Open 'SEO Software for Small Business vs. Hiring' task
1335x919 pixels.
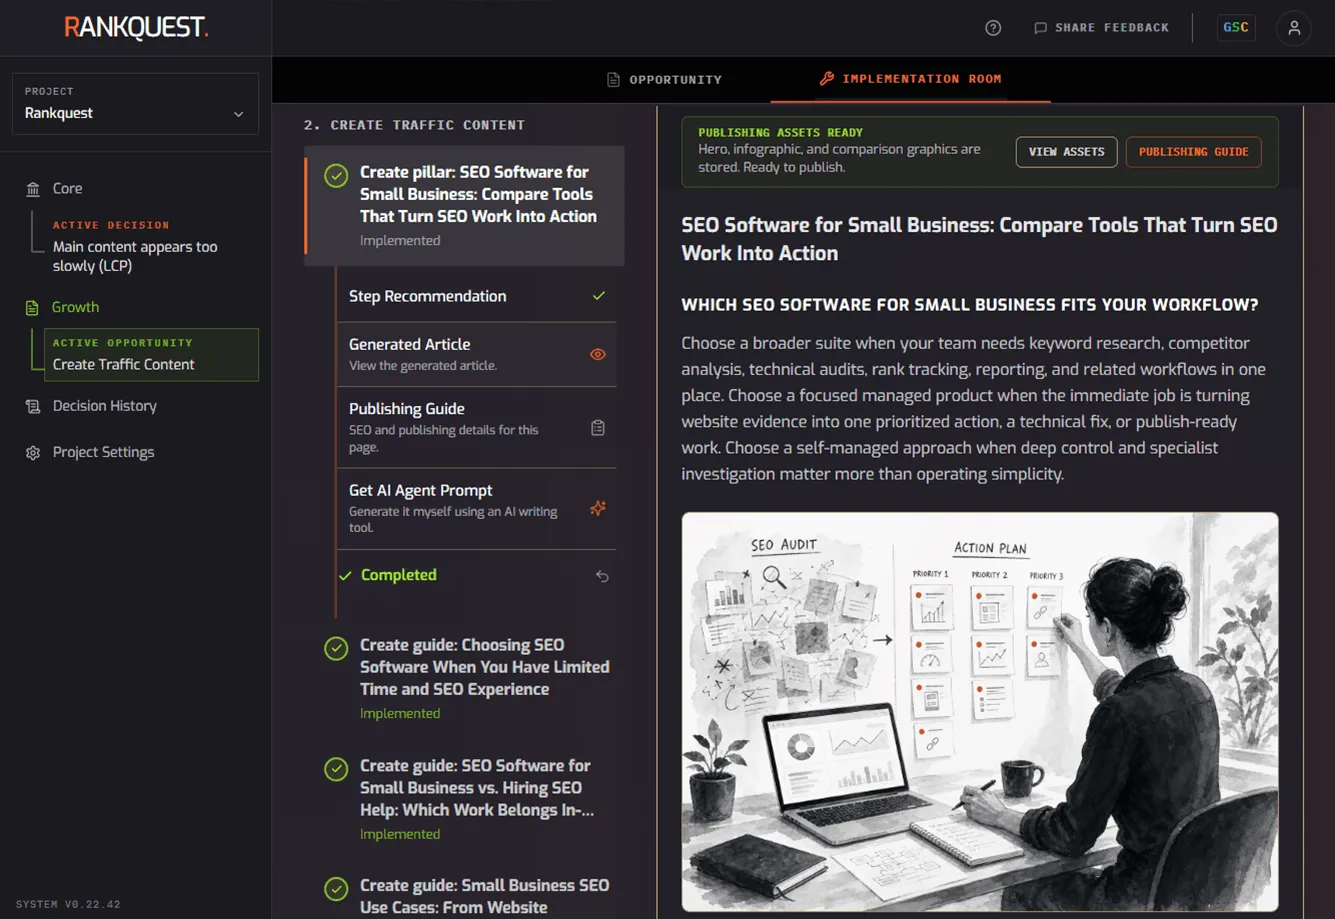point(477,788)
